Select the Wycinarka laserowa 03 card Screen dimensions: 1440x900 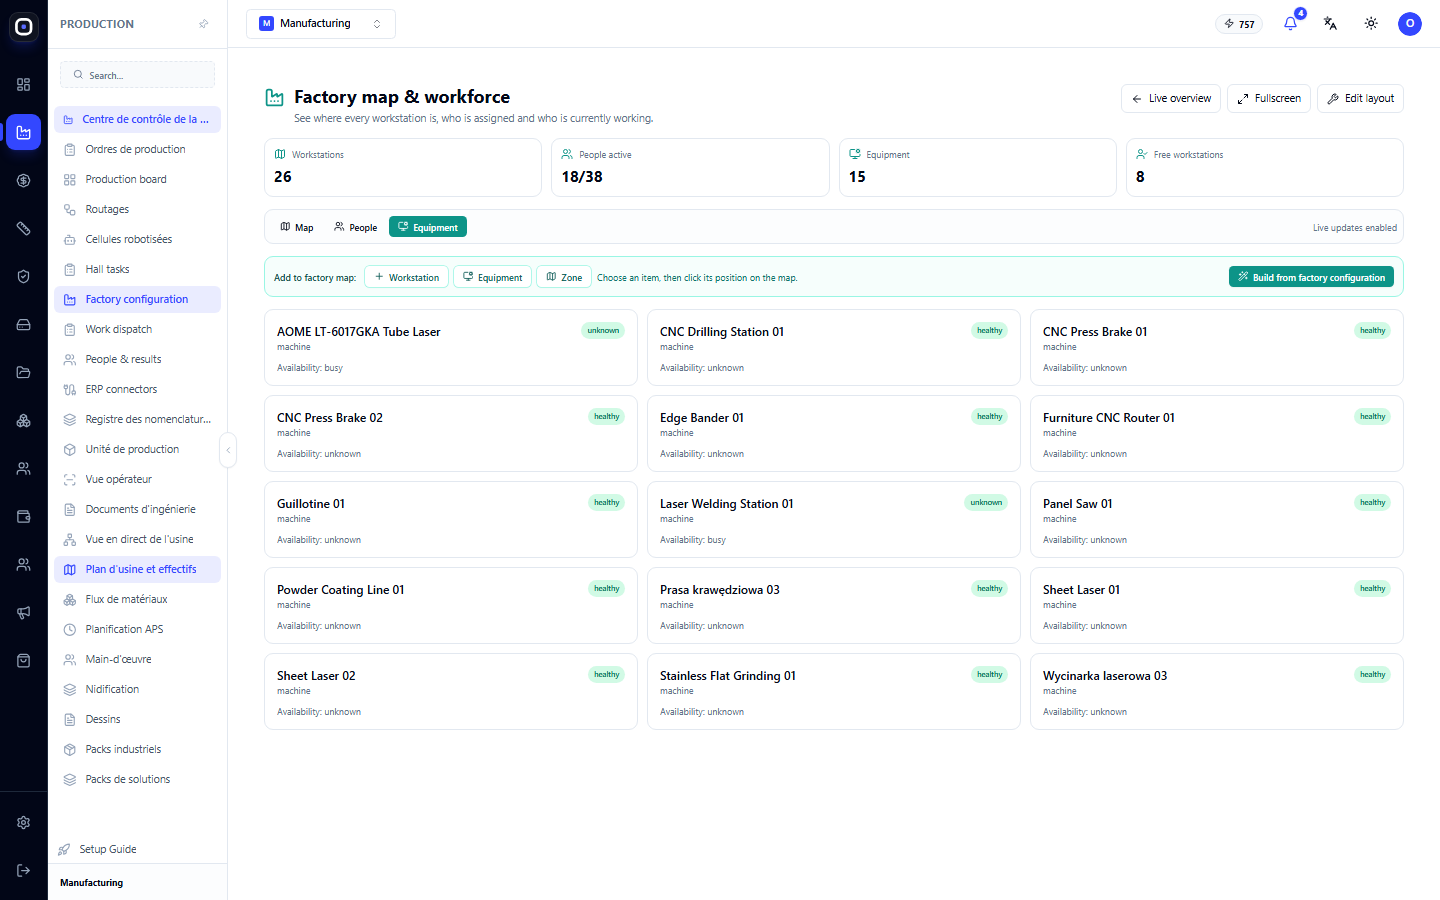tap(1217, 691)
